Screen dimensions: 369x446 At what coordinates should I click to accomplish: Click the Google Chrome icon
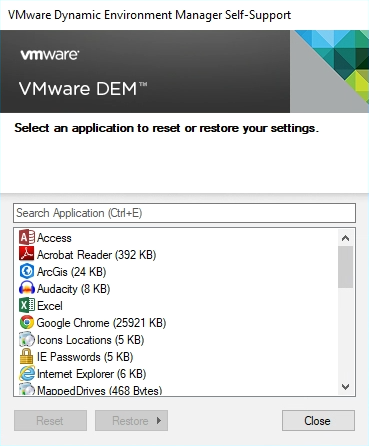[27, 322]
